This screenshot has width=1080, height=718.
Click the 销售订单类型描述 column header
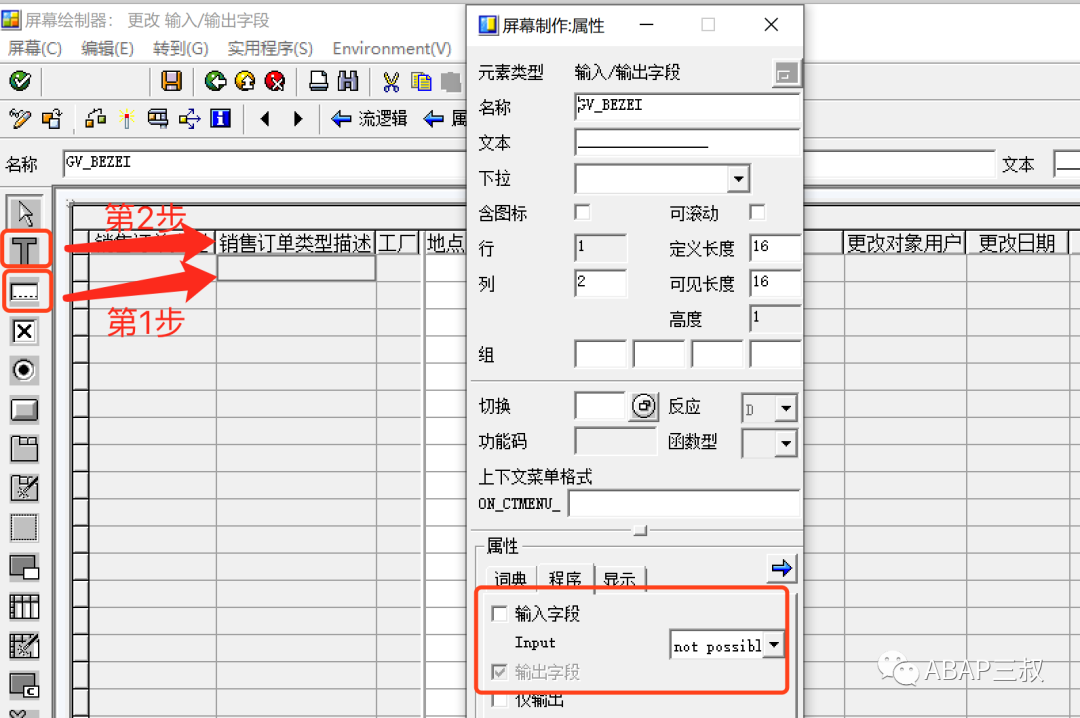click(295, 243)
